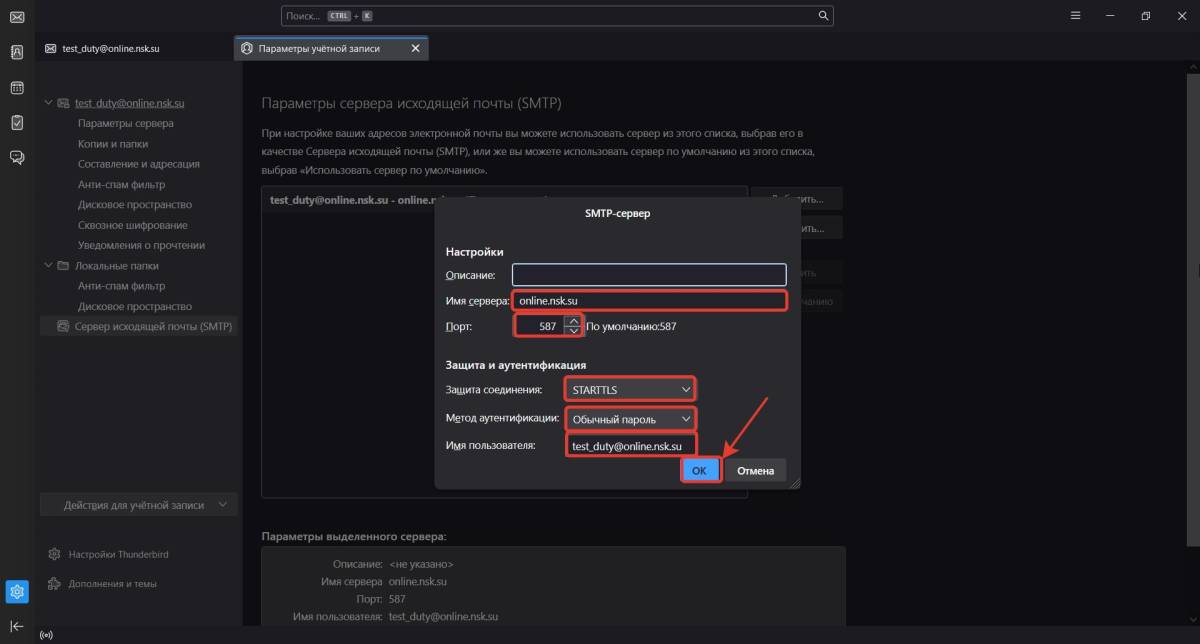Image resolution: width=1200 pixels, height=644 pixels.
Task: Collapse the Локальные папки tree node
Action: [48, 266]
